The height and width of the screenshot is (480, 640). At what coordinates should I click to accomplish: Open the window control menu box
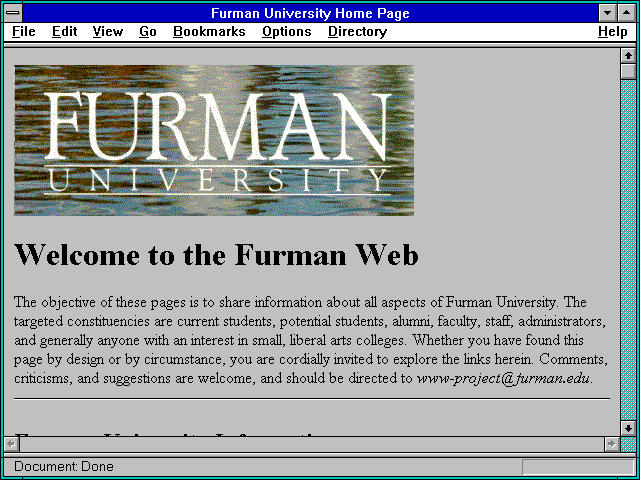pos(13,13)
